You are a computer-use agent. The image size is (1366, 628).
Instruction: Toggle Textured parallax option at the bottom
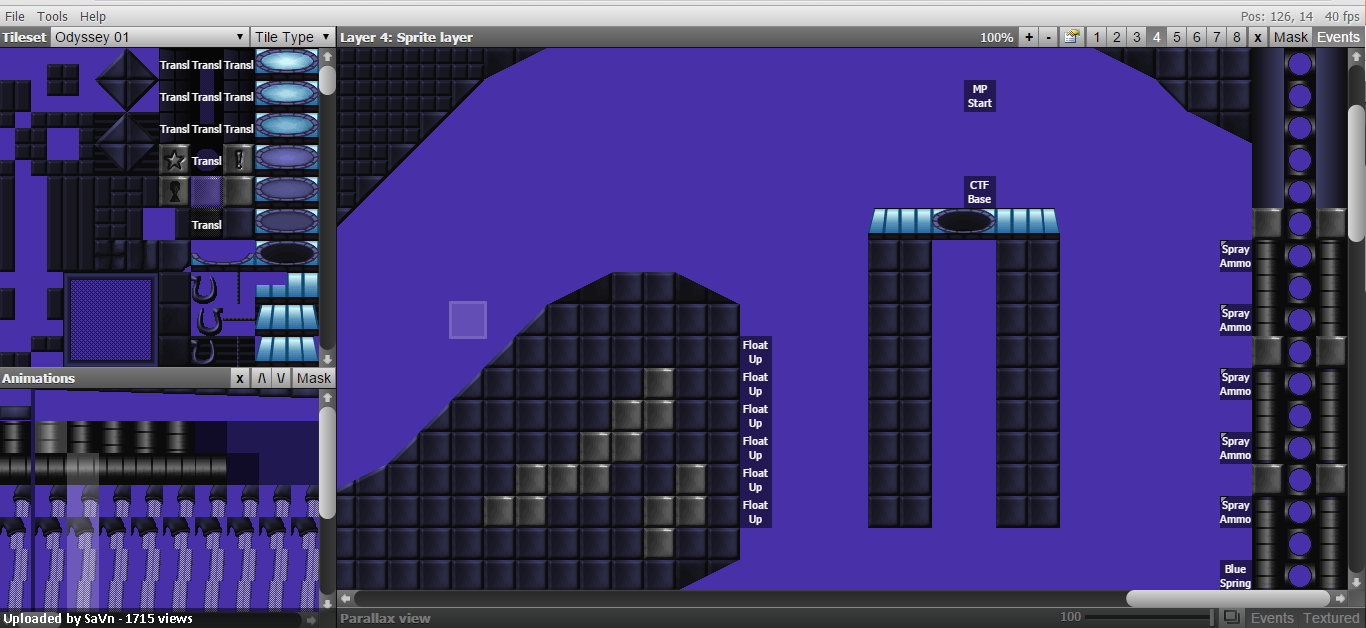click(x=1331, y=618)
